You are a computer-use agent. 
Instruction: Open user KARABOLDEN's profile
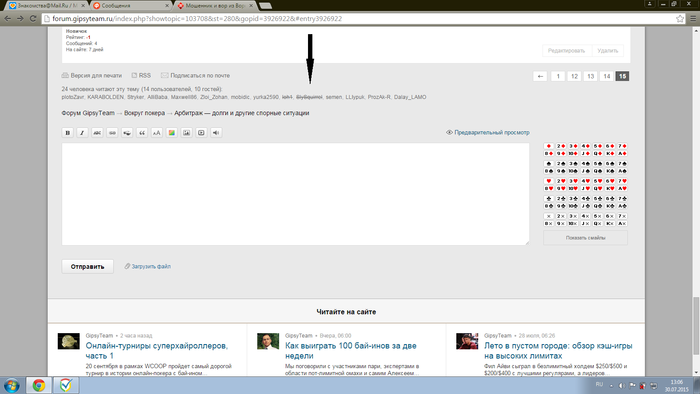tap(105, 97)
